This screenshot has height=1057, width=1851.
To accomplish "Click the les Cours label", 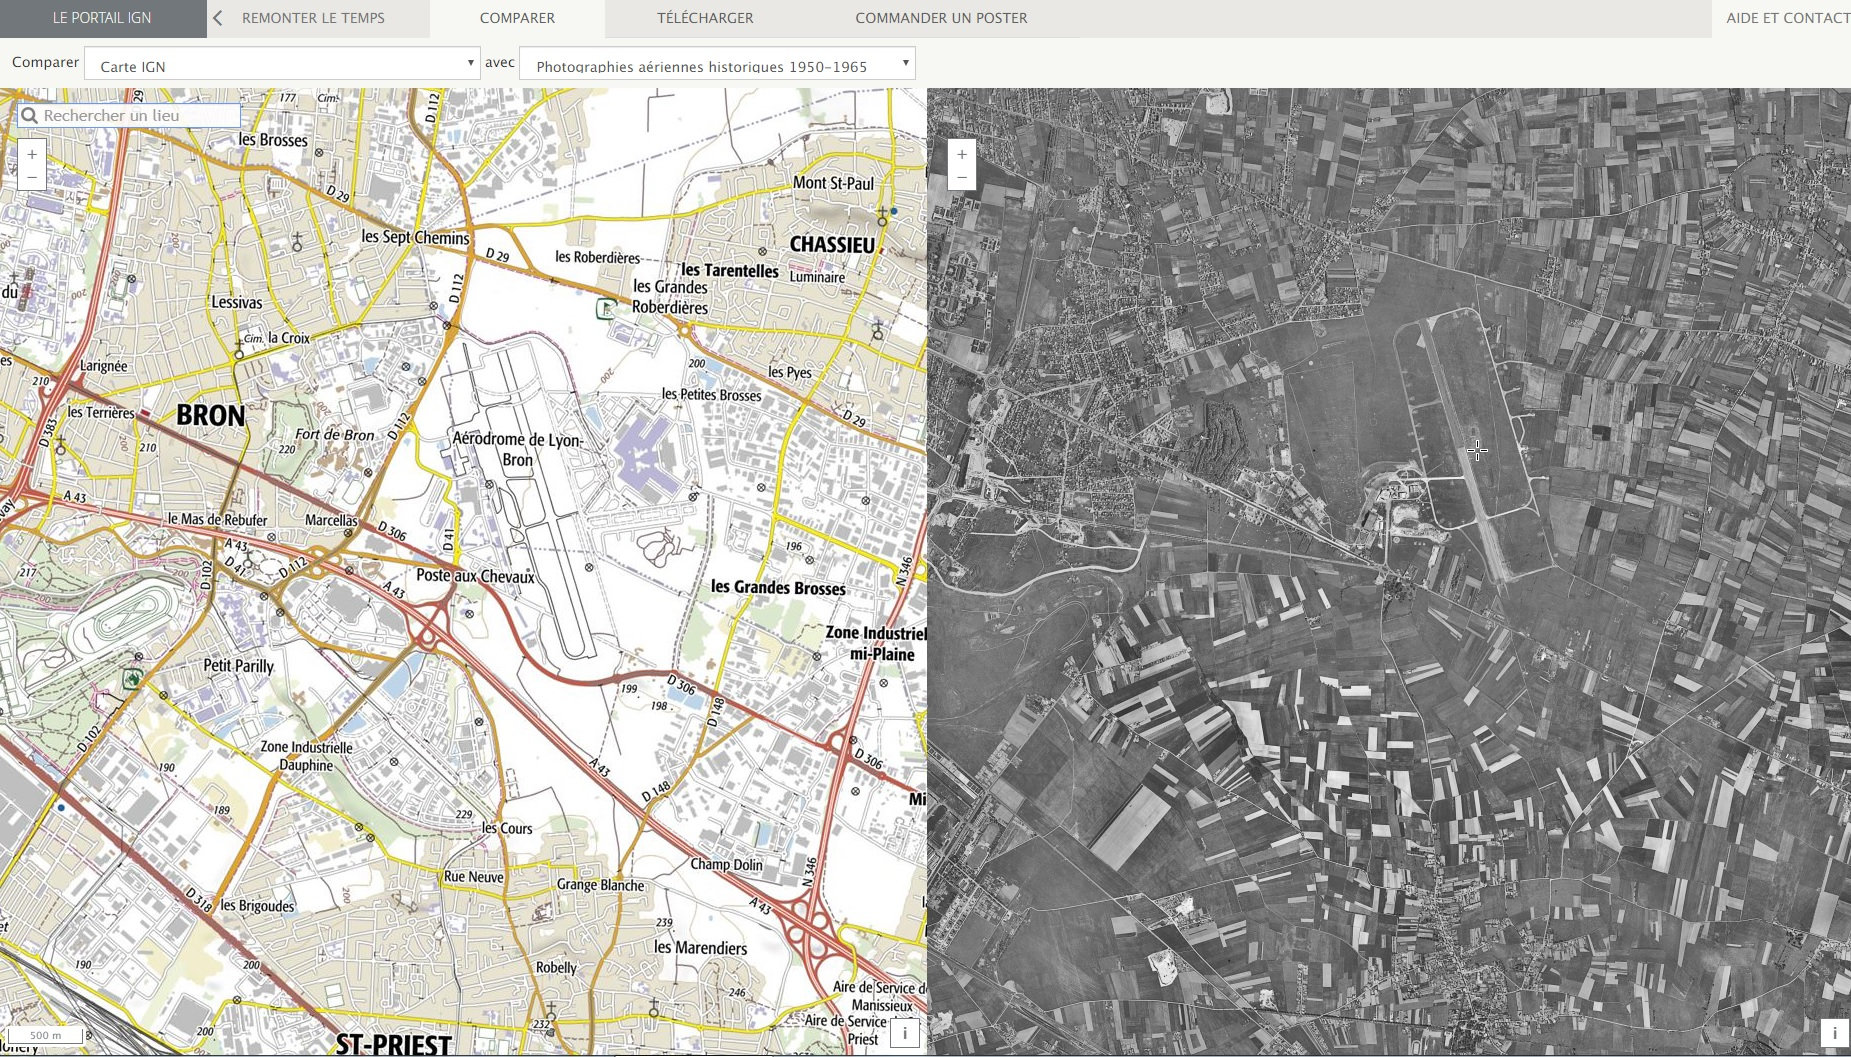I will pyautogui.click(x=506, y=828).
